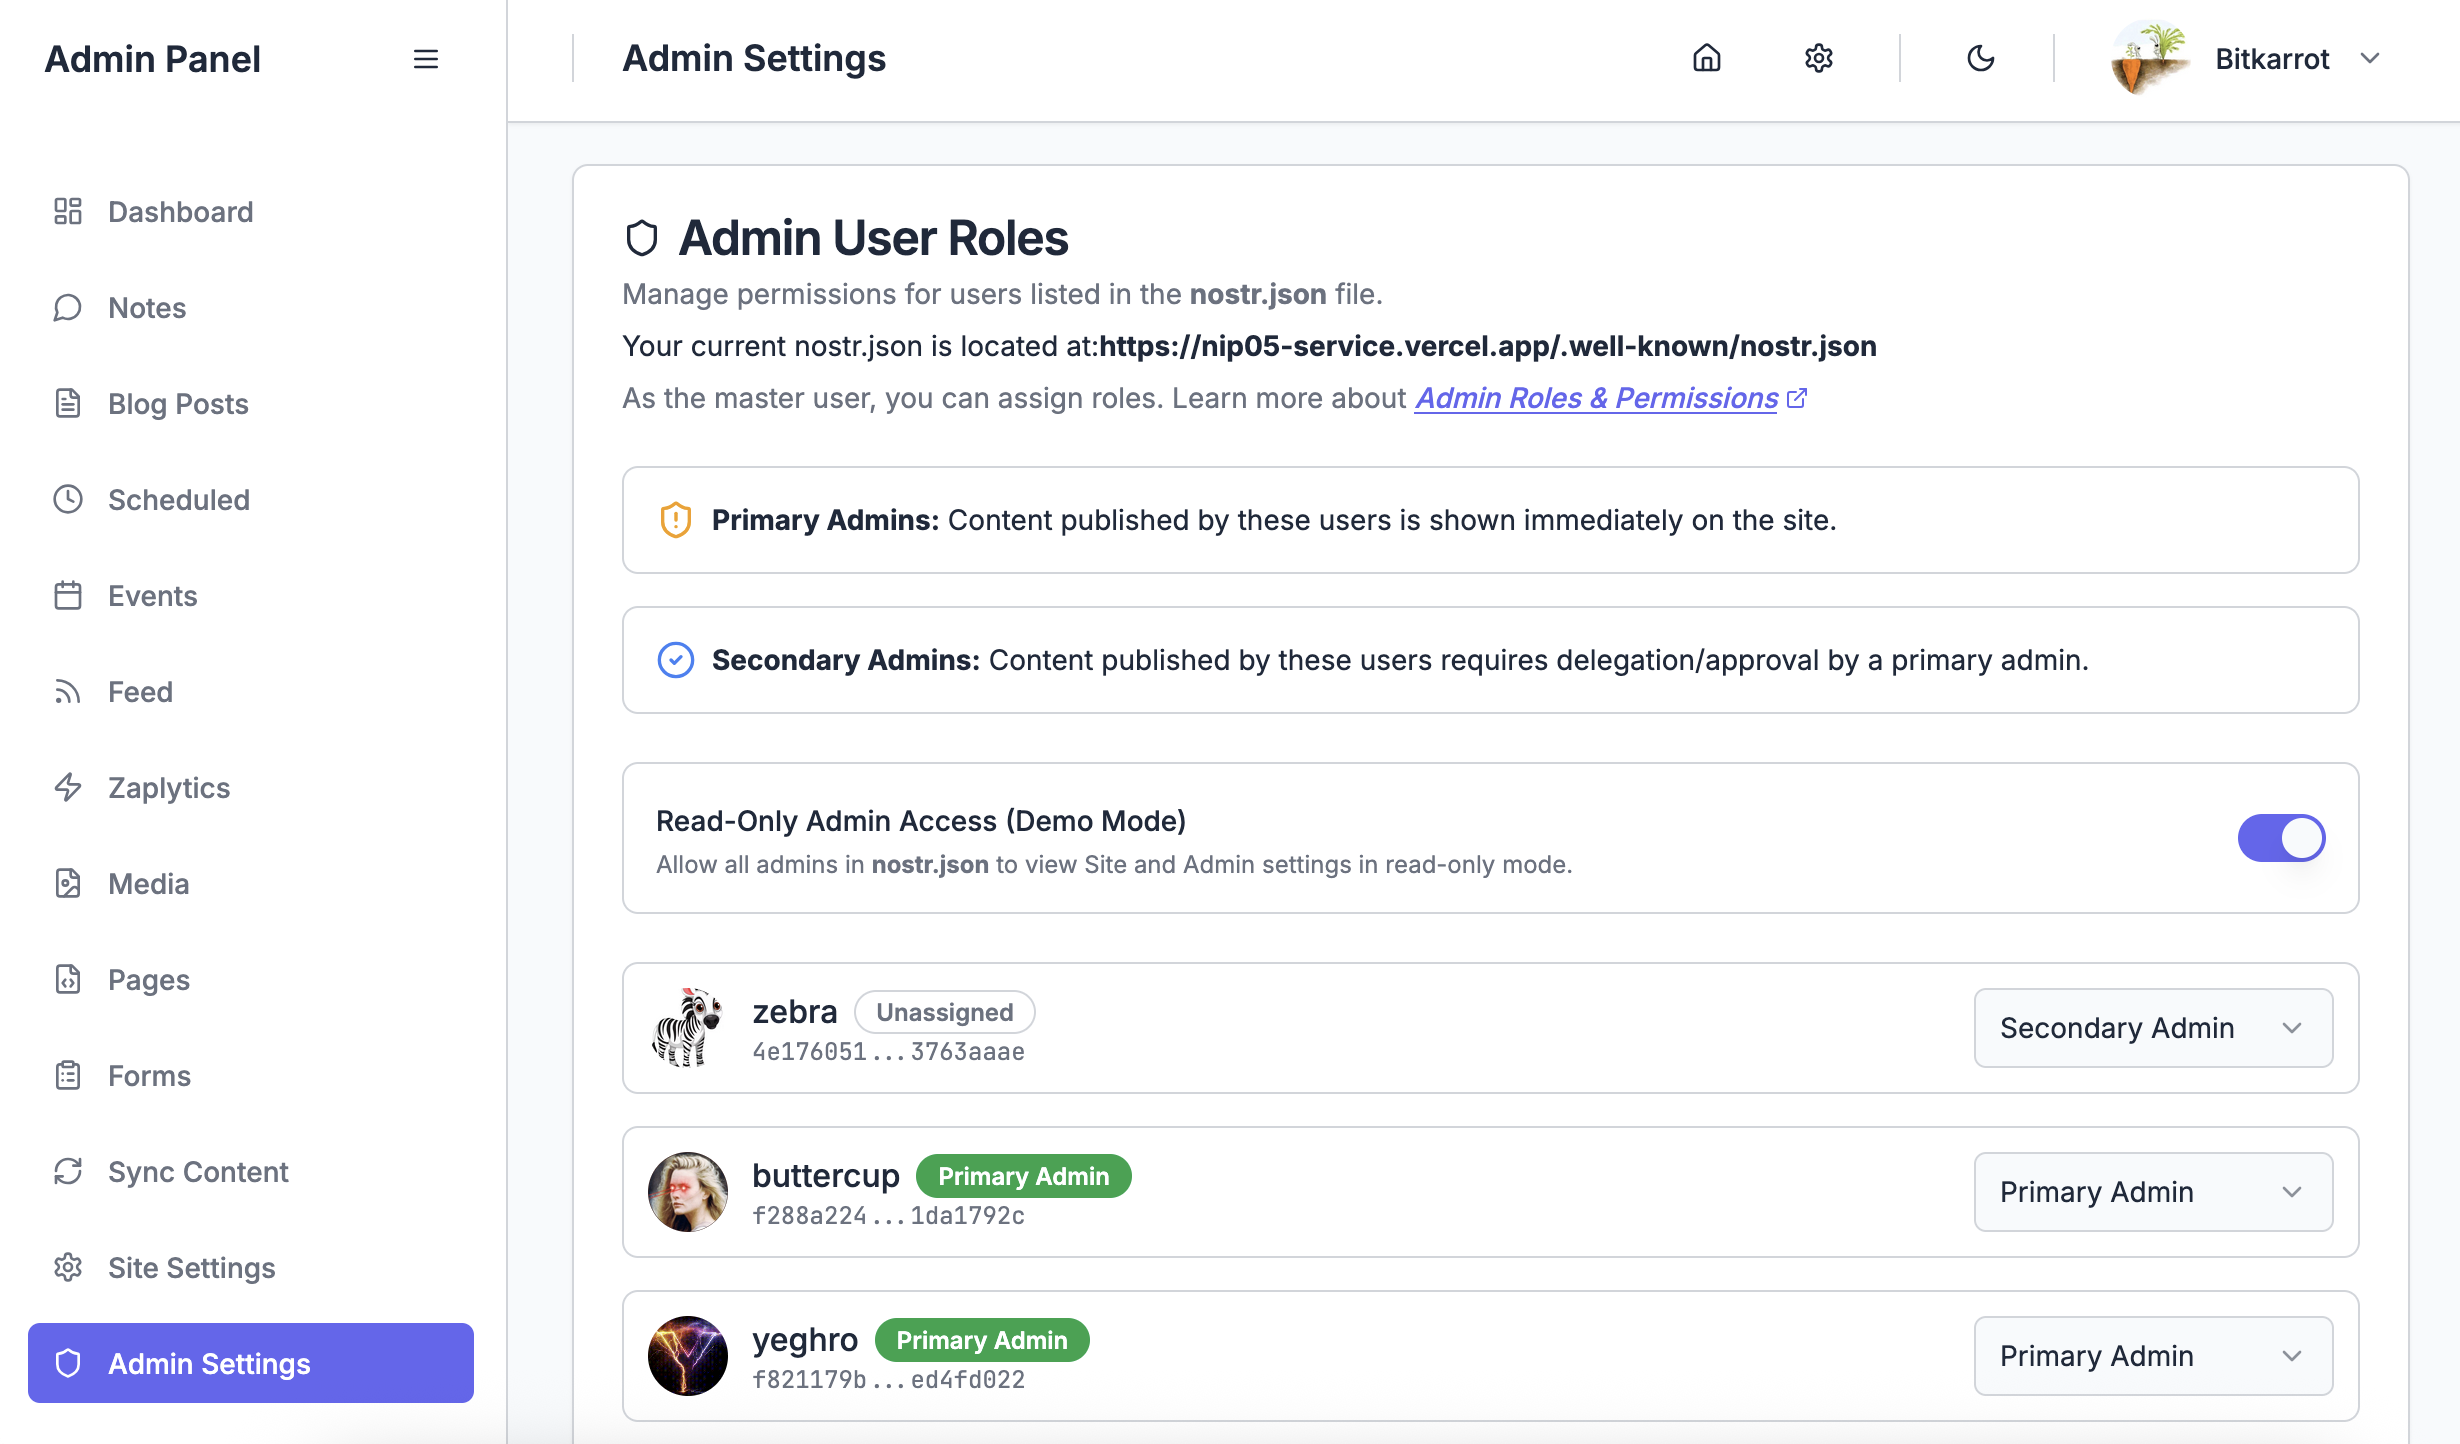Switch to dark mode moon icon
The image size is (2460, 1444).
point(1980,58)
